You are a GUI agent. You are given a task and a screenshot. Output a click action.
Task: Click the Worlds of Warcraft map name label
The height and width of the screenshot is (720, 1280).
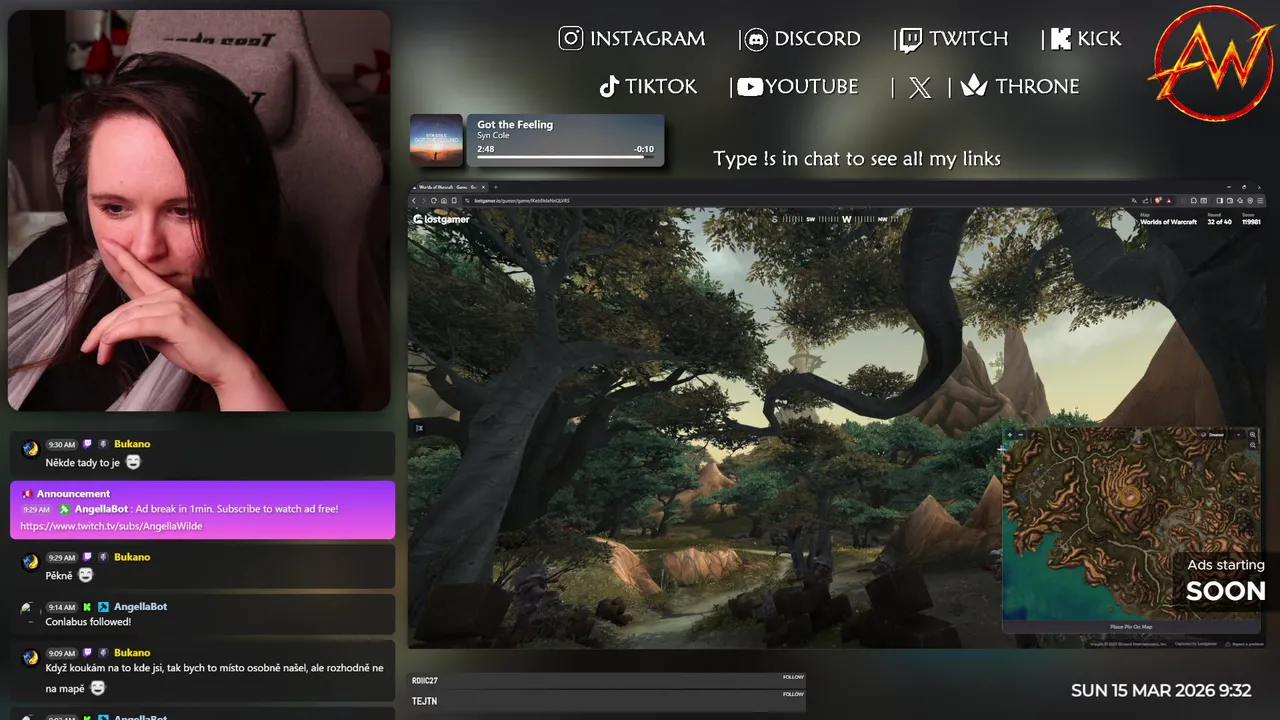1168,222
